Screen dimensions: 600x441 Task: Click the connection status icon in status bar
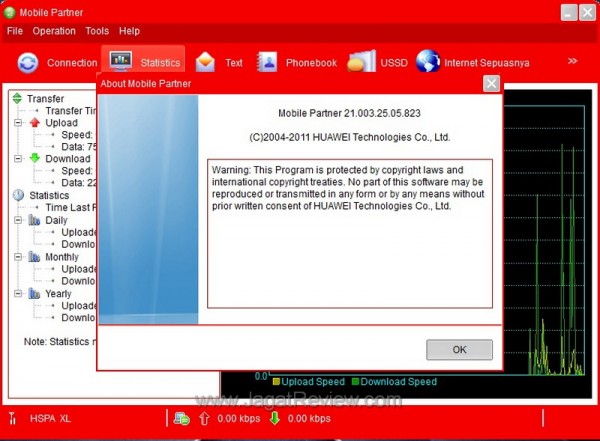pos(181,418)
